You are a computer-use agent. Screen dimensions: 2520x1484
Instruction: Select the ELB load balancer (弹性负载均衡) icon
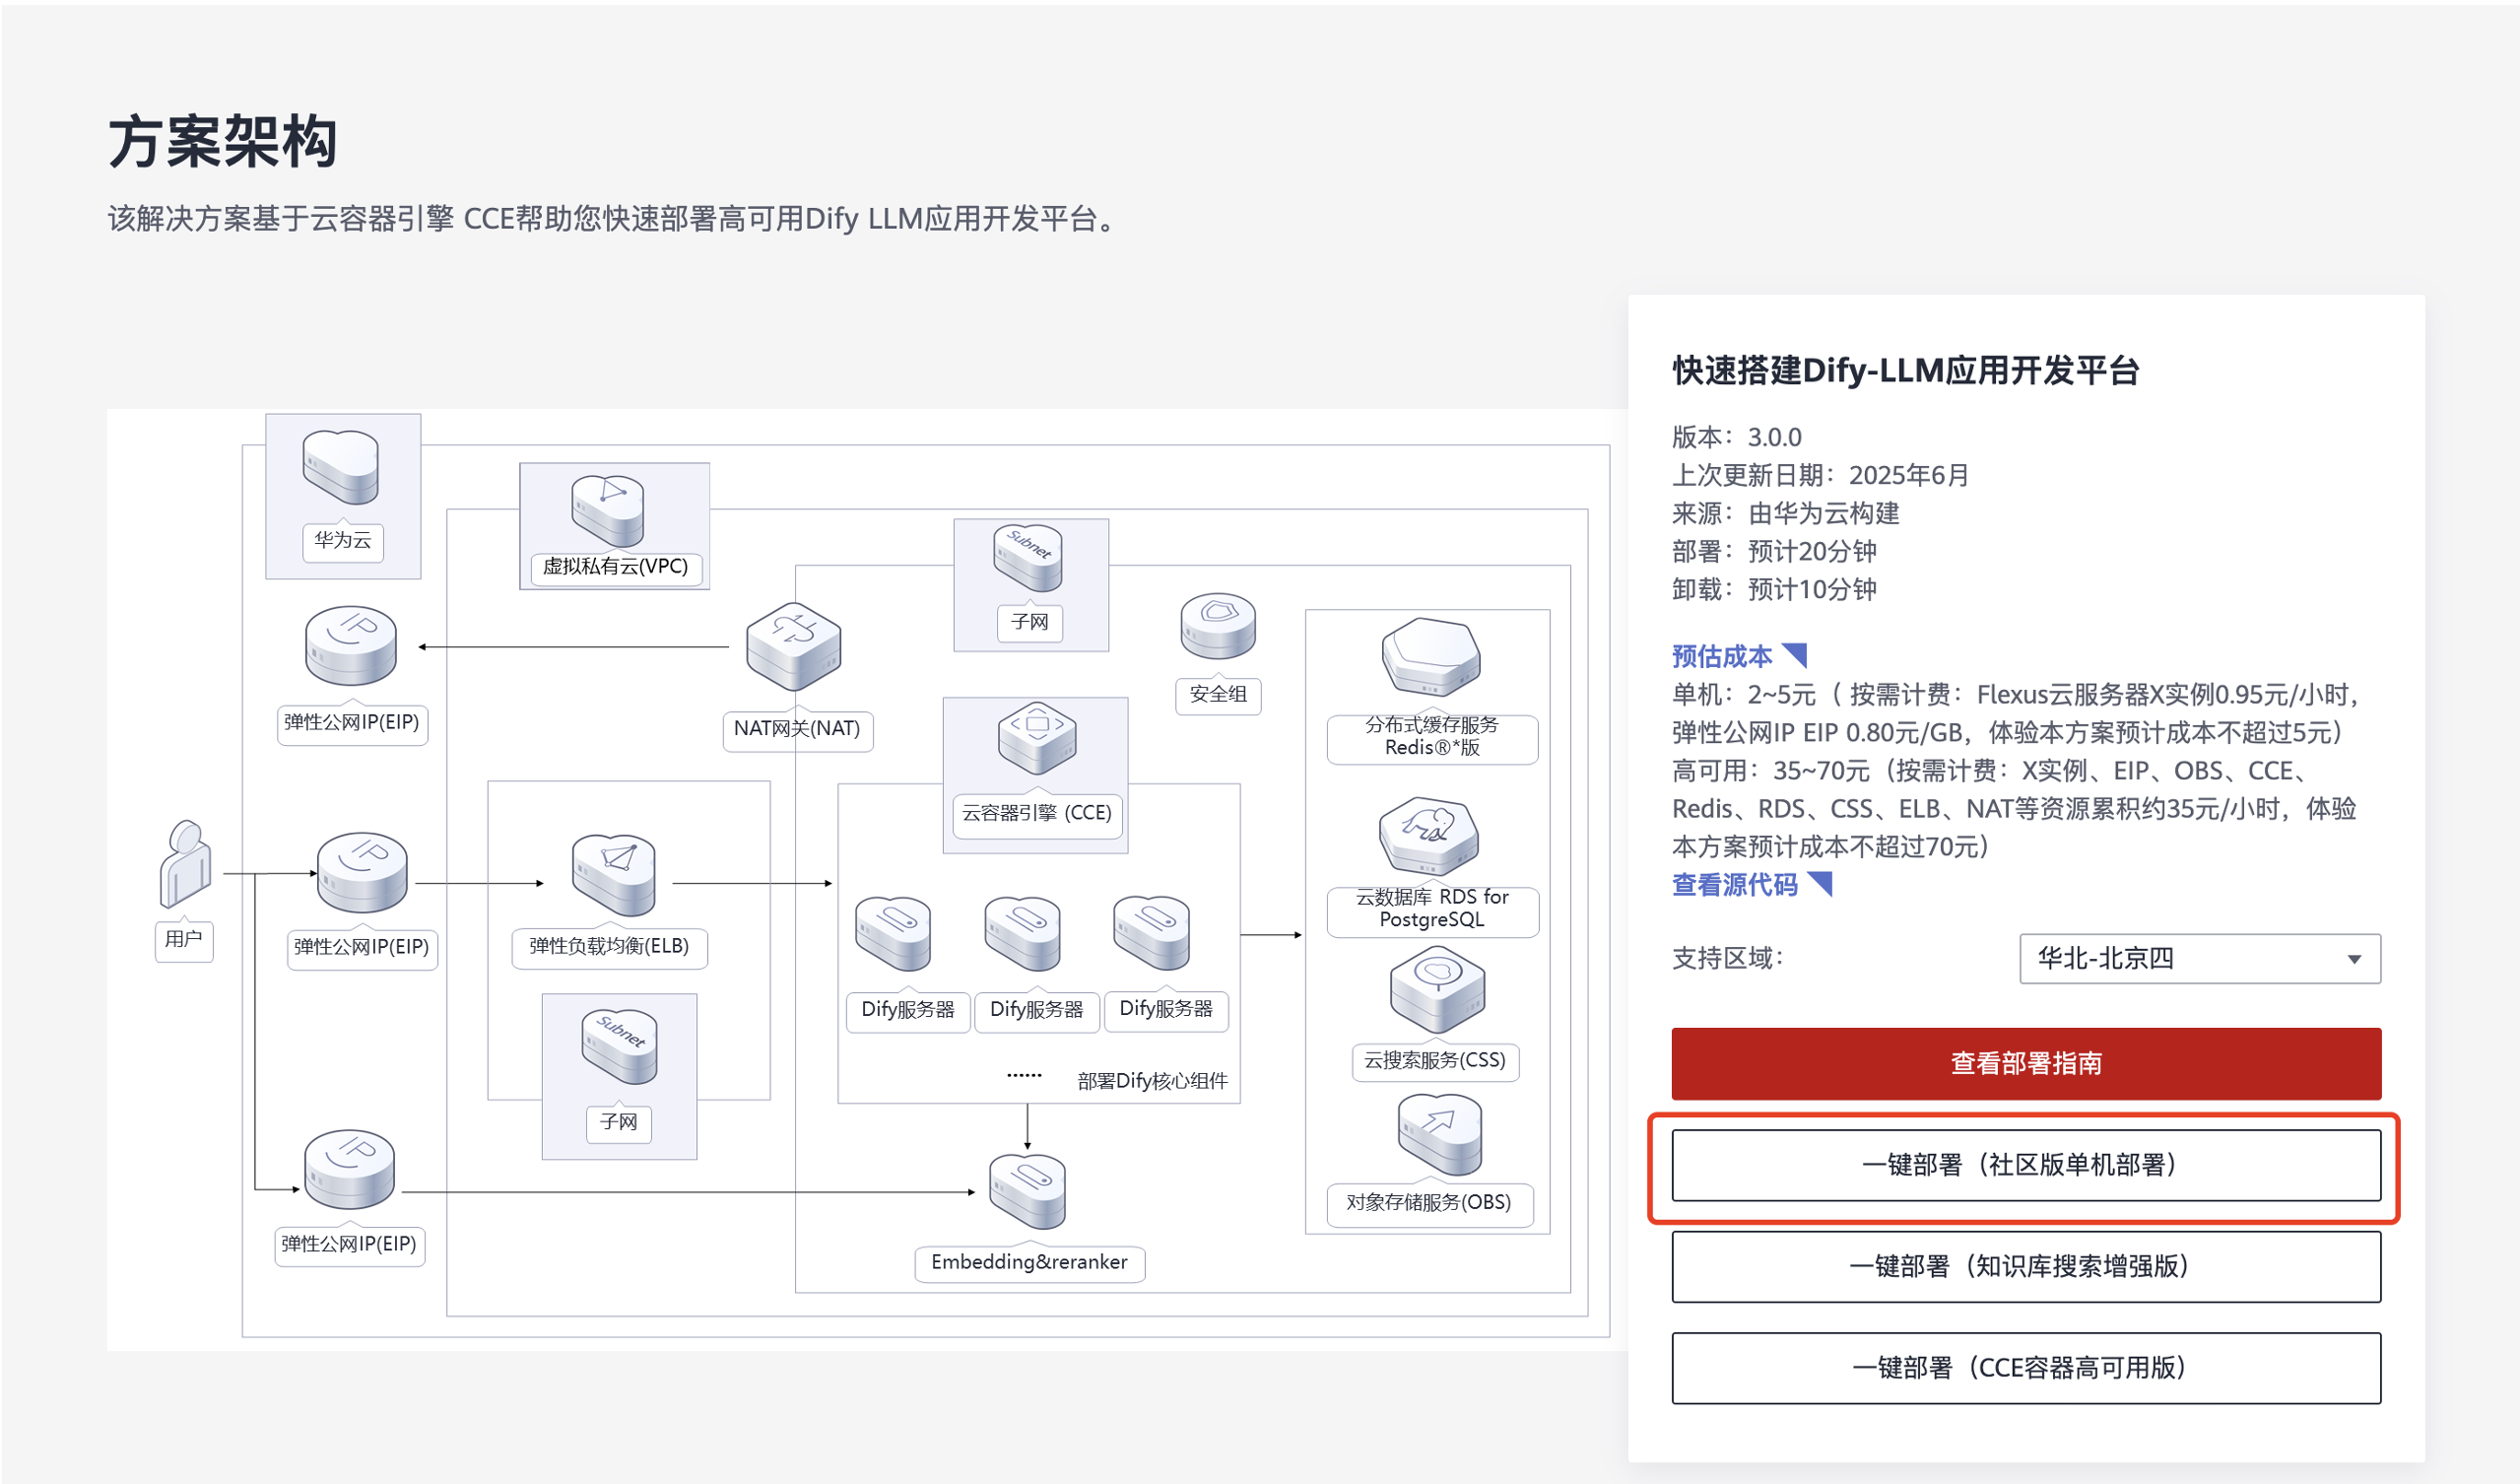point(613,874)
